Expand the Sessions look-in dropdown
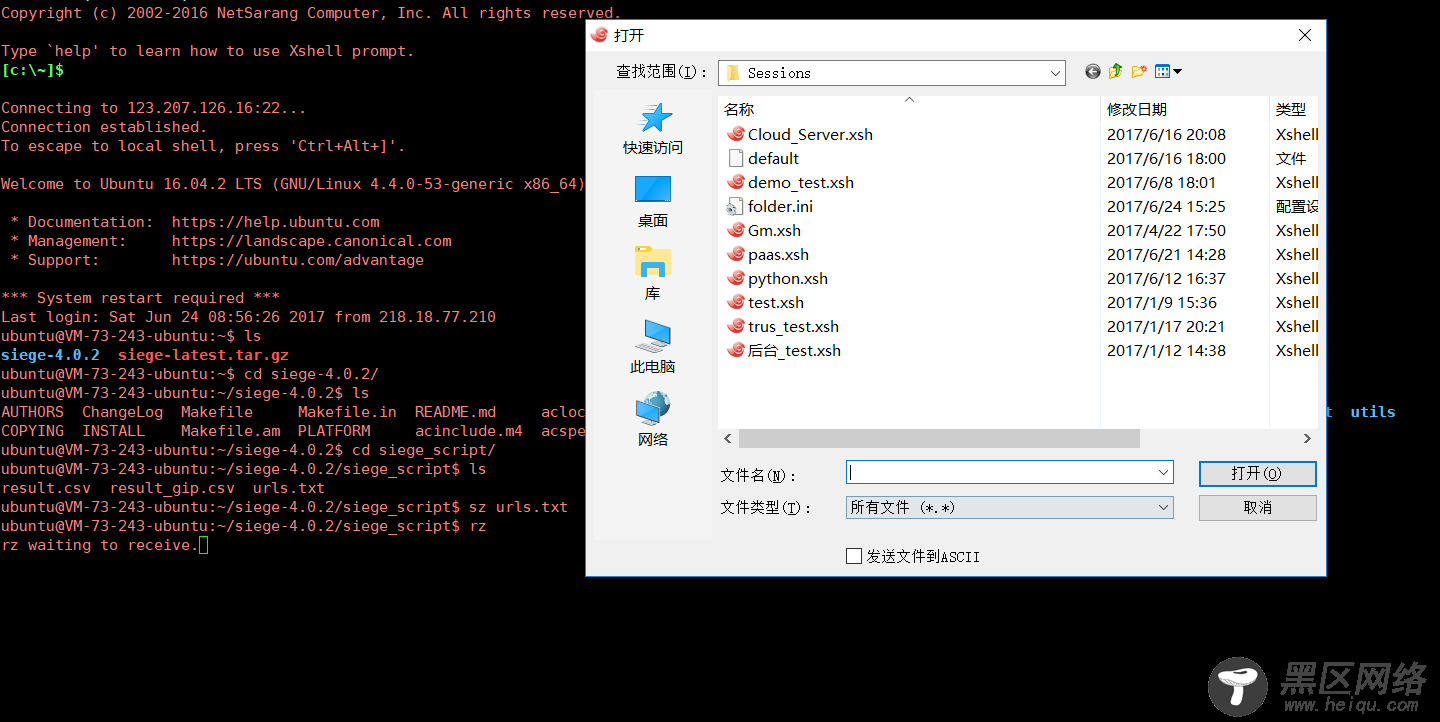 click(1056, 73)
